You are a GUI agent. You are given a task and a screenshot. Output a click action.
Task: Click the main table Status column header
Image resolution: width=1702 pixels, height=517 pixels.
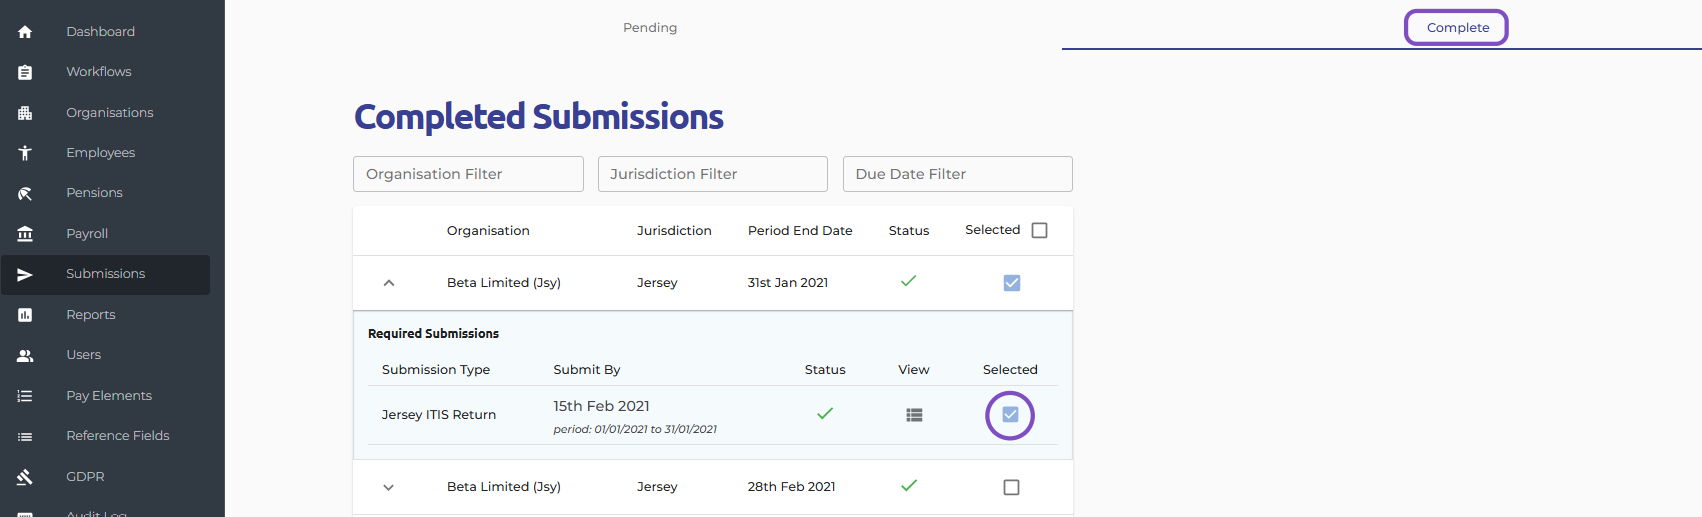(x=909, y=231)
